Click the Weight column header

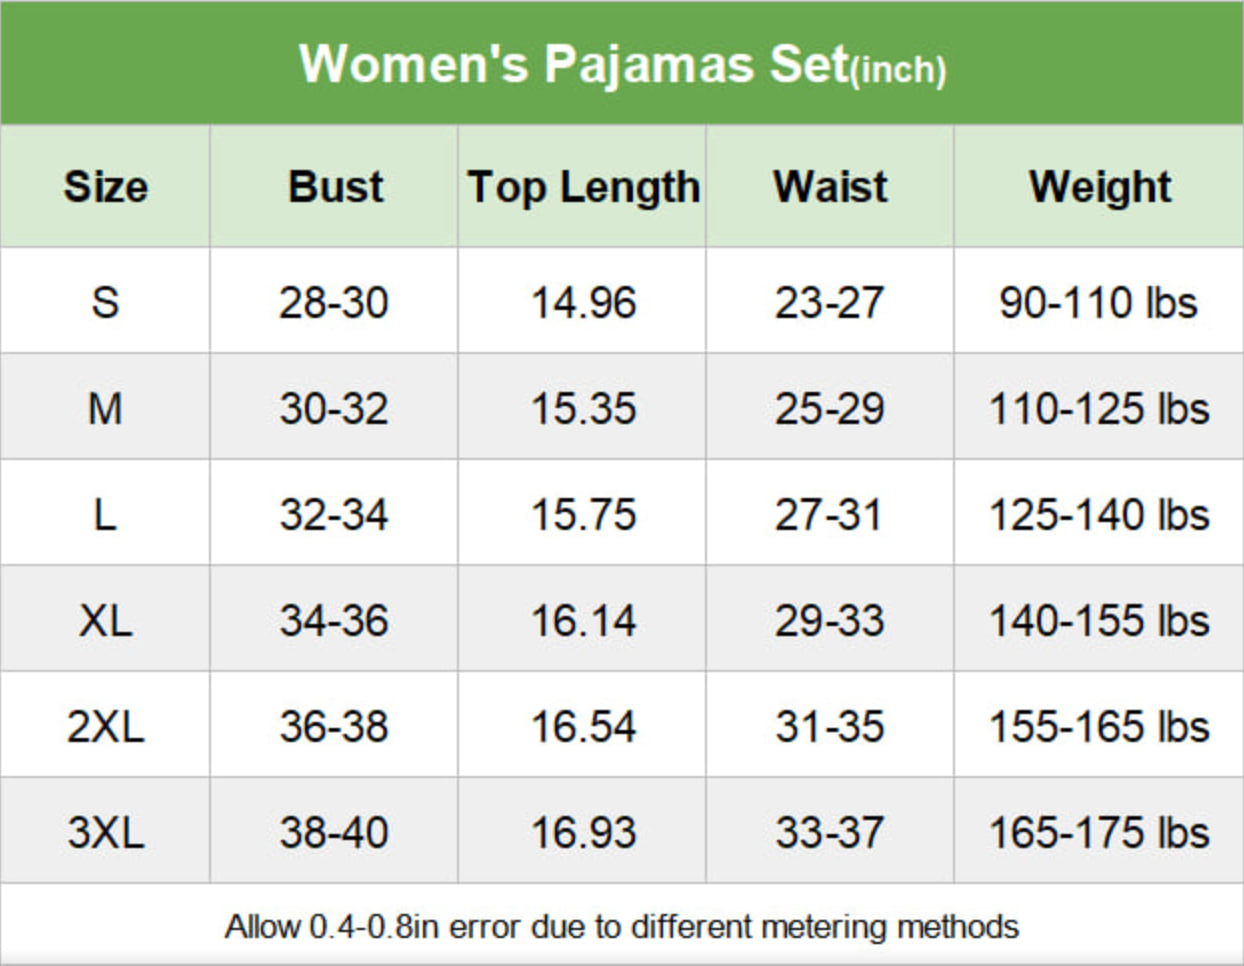[1100, 188]
